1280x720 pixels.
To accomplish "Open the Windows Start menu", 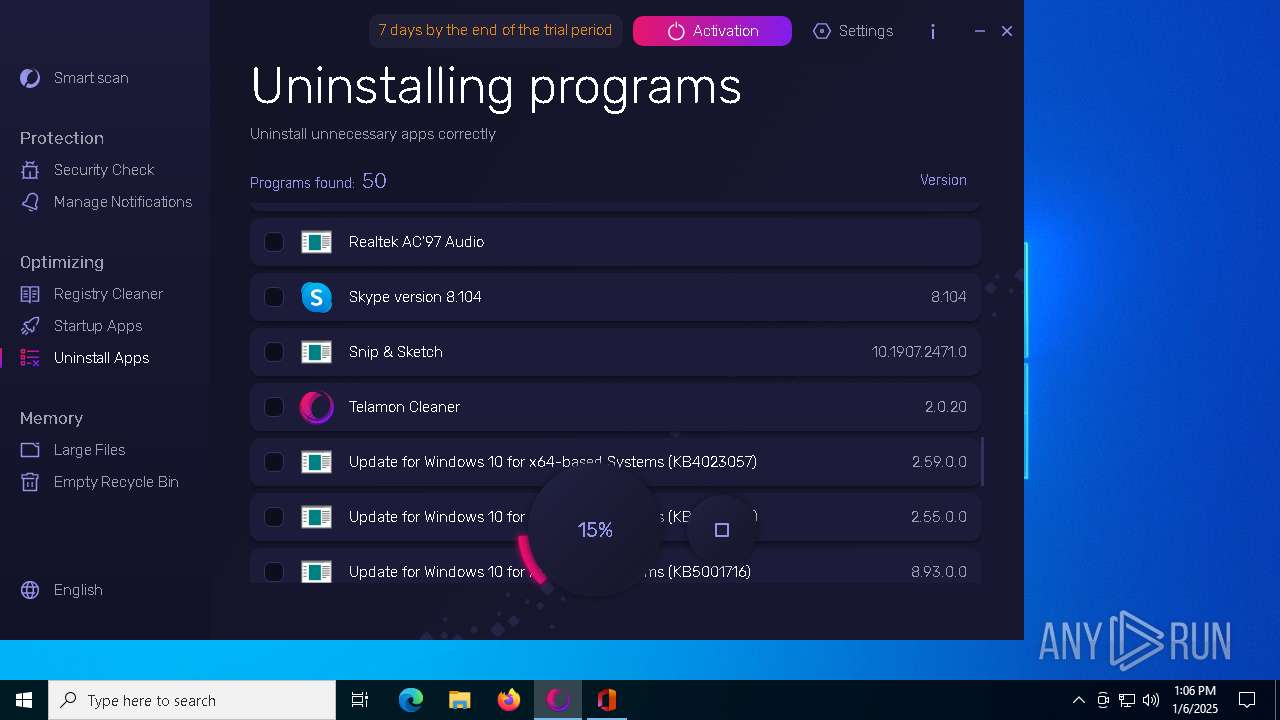I will point(24,700).
